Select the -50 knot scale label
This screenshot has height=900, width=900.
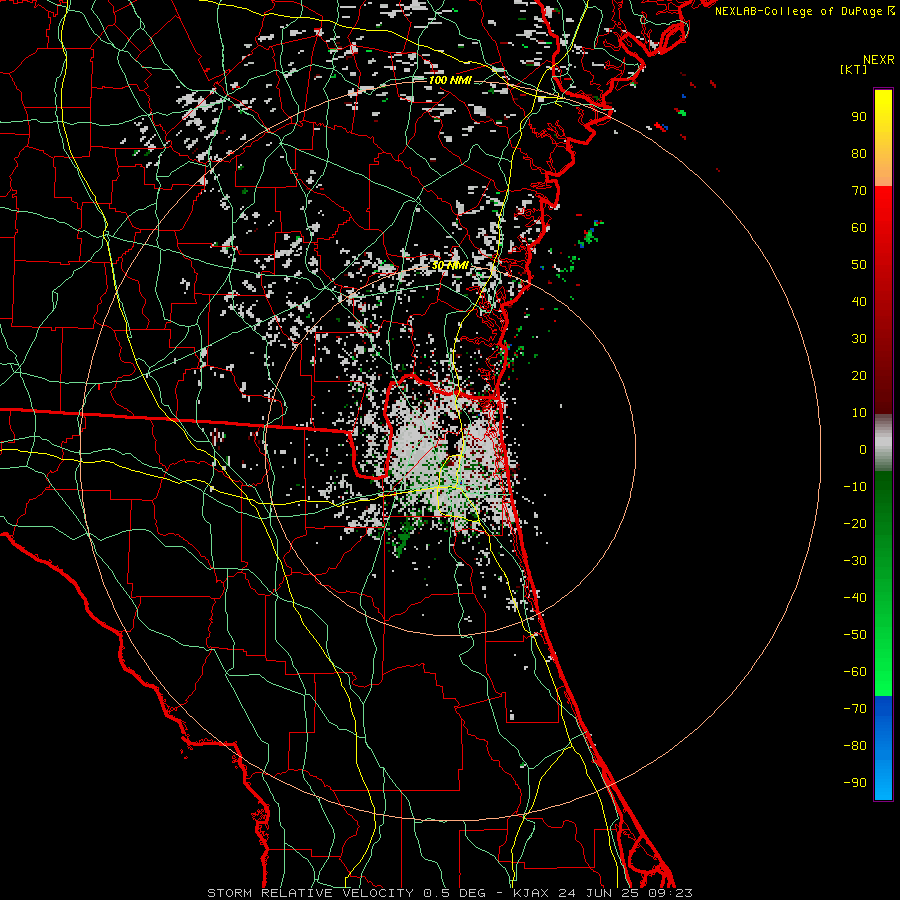tap(855, 634)
